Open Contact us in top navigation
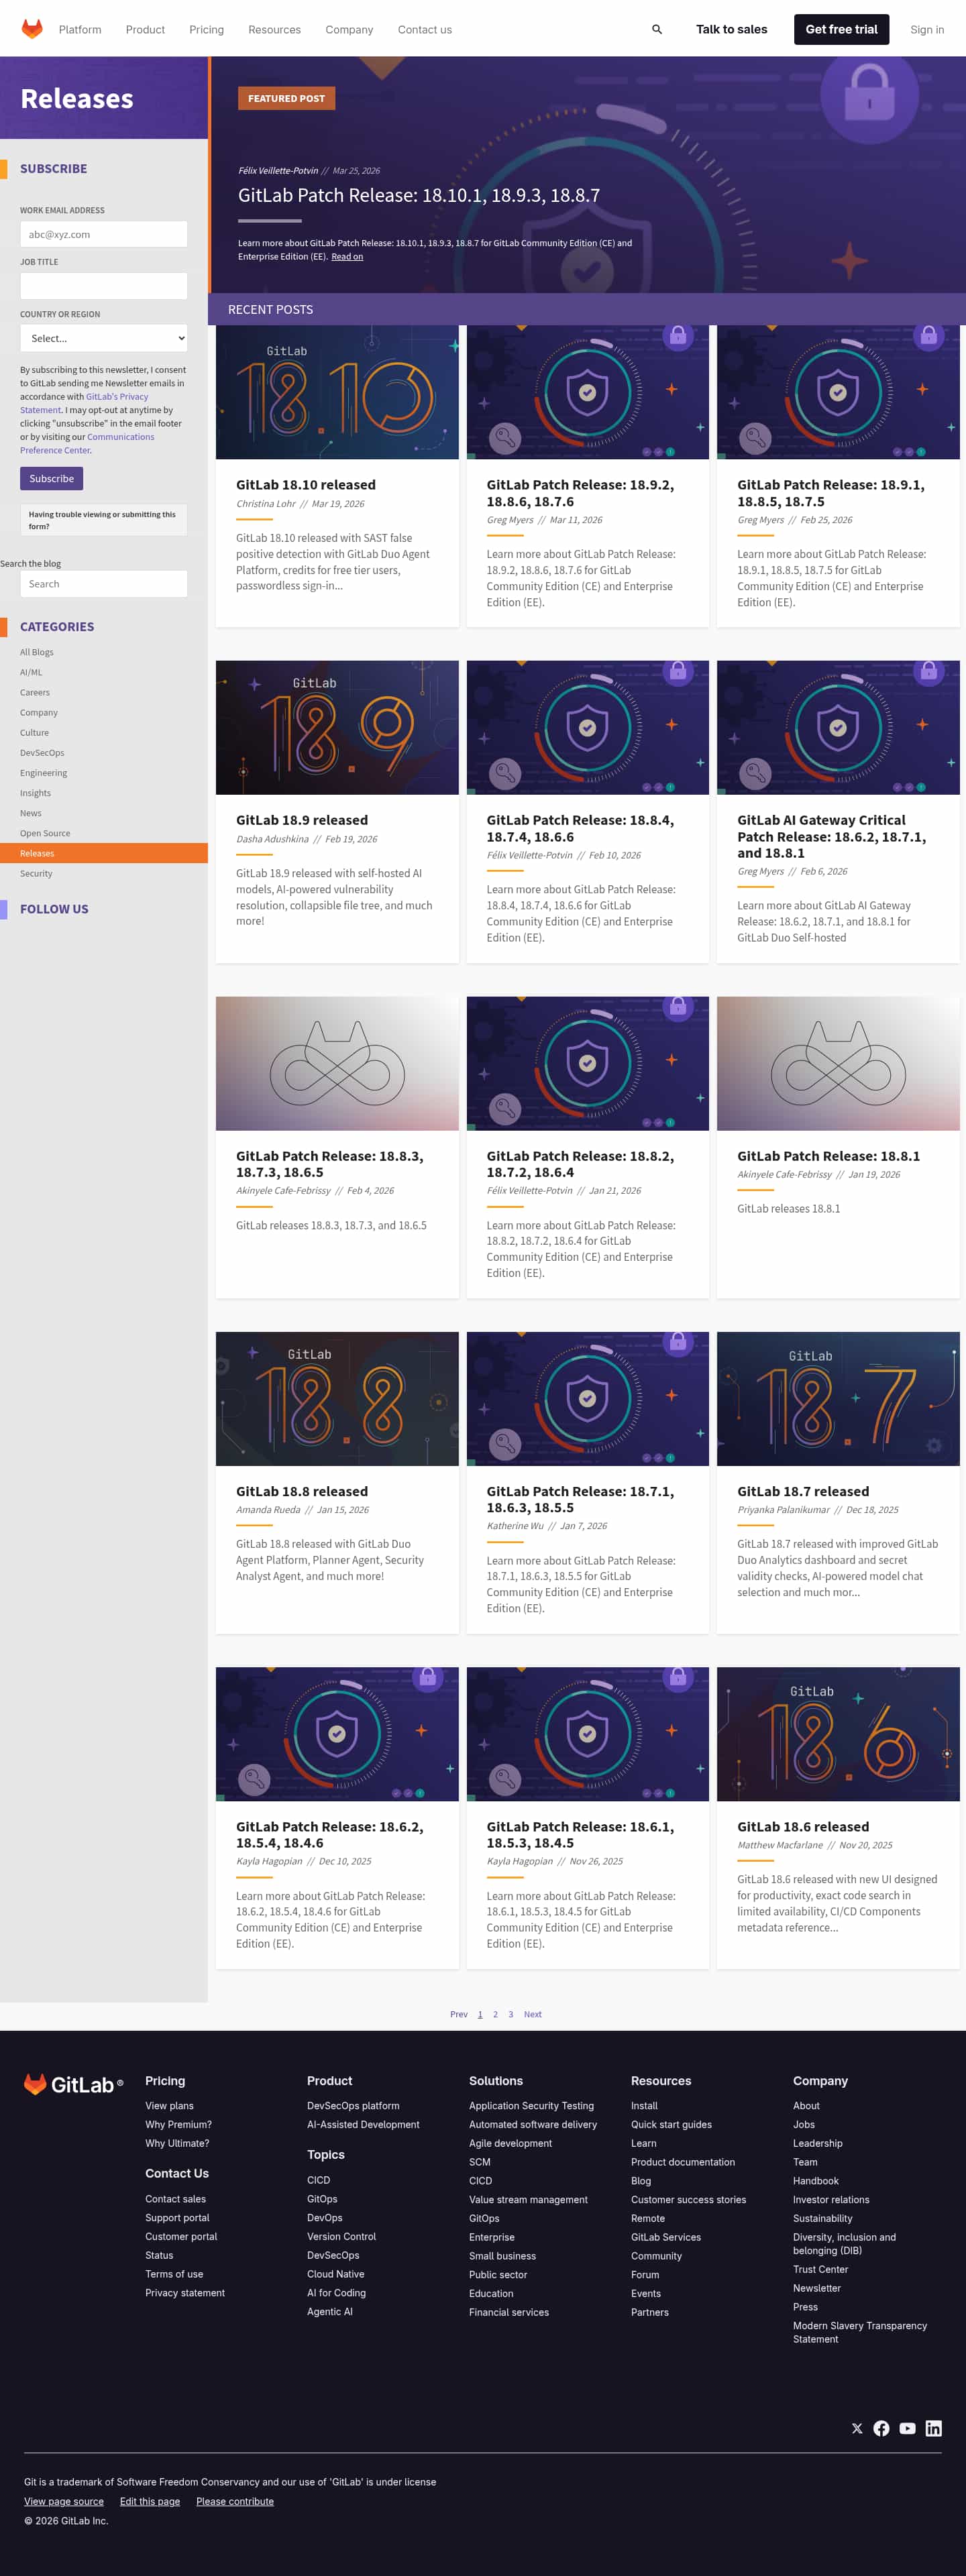This screenshot has height=2576, width=966. point(425,30)
